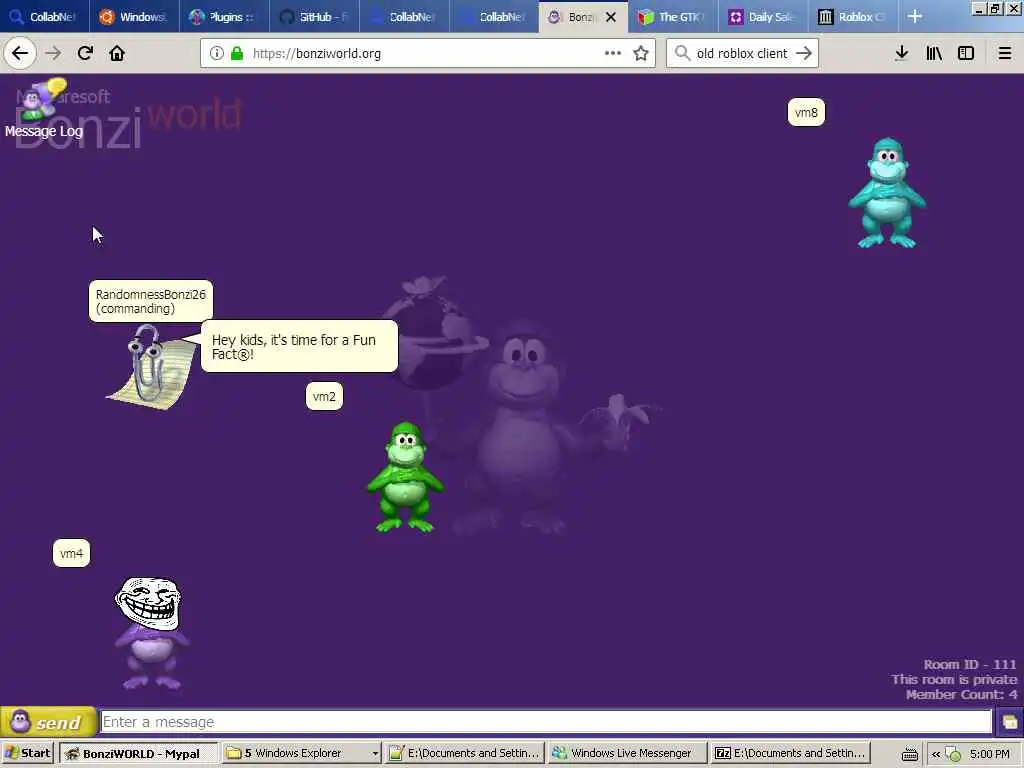Screen dimensions: 1024x768
Task: Open the Notepad E:\Documents taskbar item
Action: point(464,753)
